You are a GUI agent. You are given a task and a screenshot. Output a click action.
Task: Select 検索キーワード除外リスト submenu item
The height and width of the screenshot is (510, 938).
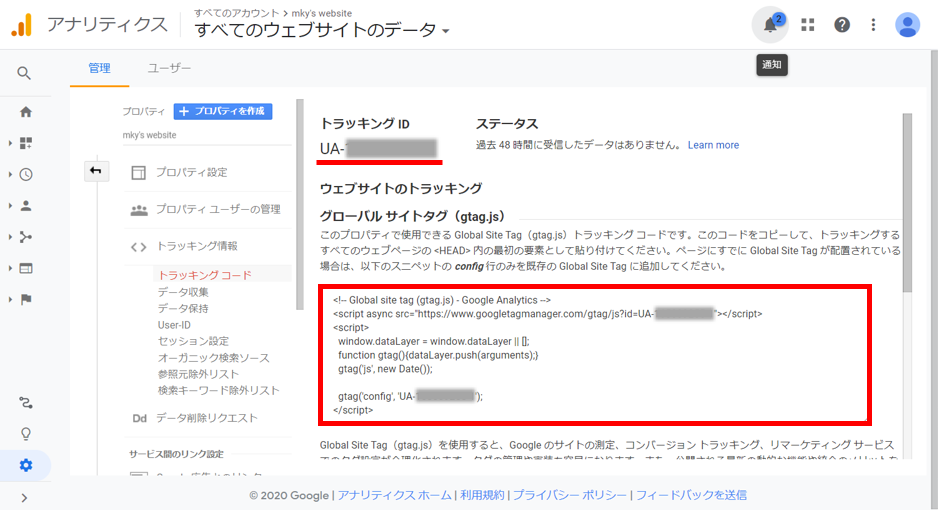pos(219,390)
